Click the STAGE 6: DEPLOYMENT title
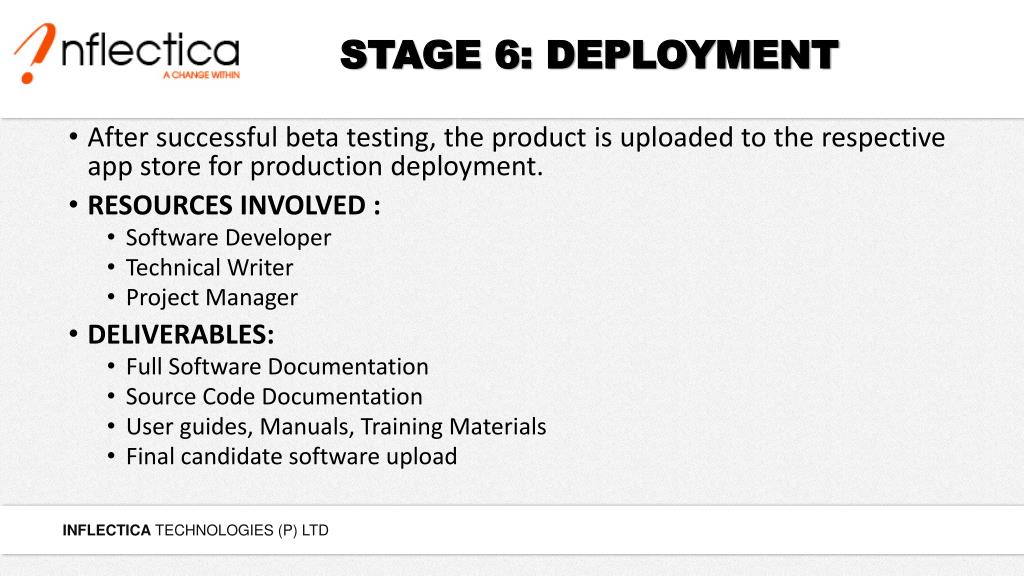This screenshot has width=1024, height=576. click(589, 55)
